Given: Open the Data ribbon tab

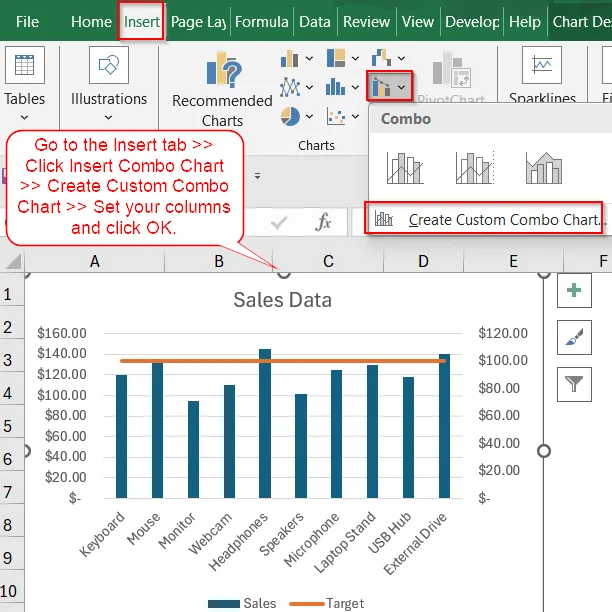Looking at the screenshot, I should [x=315, y=22].
